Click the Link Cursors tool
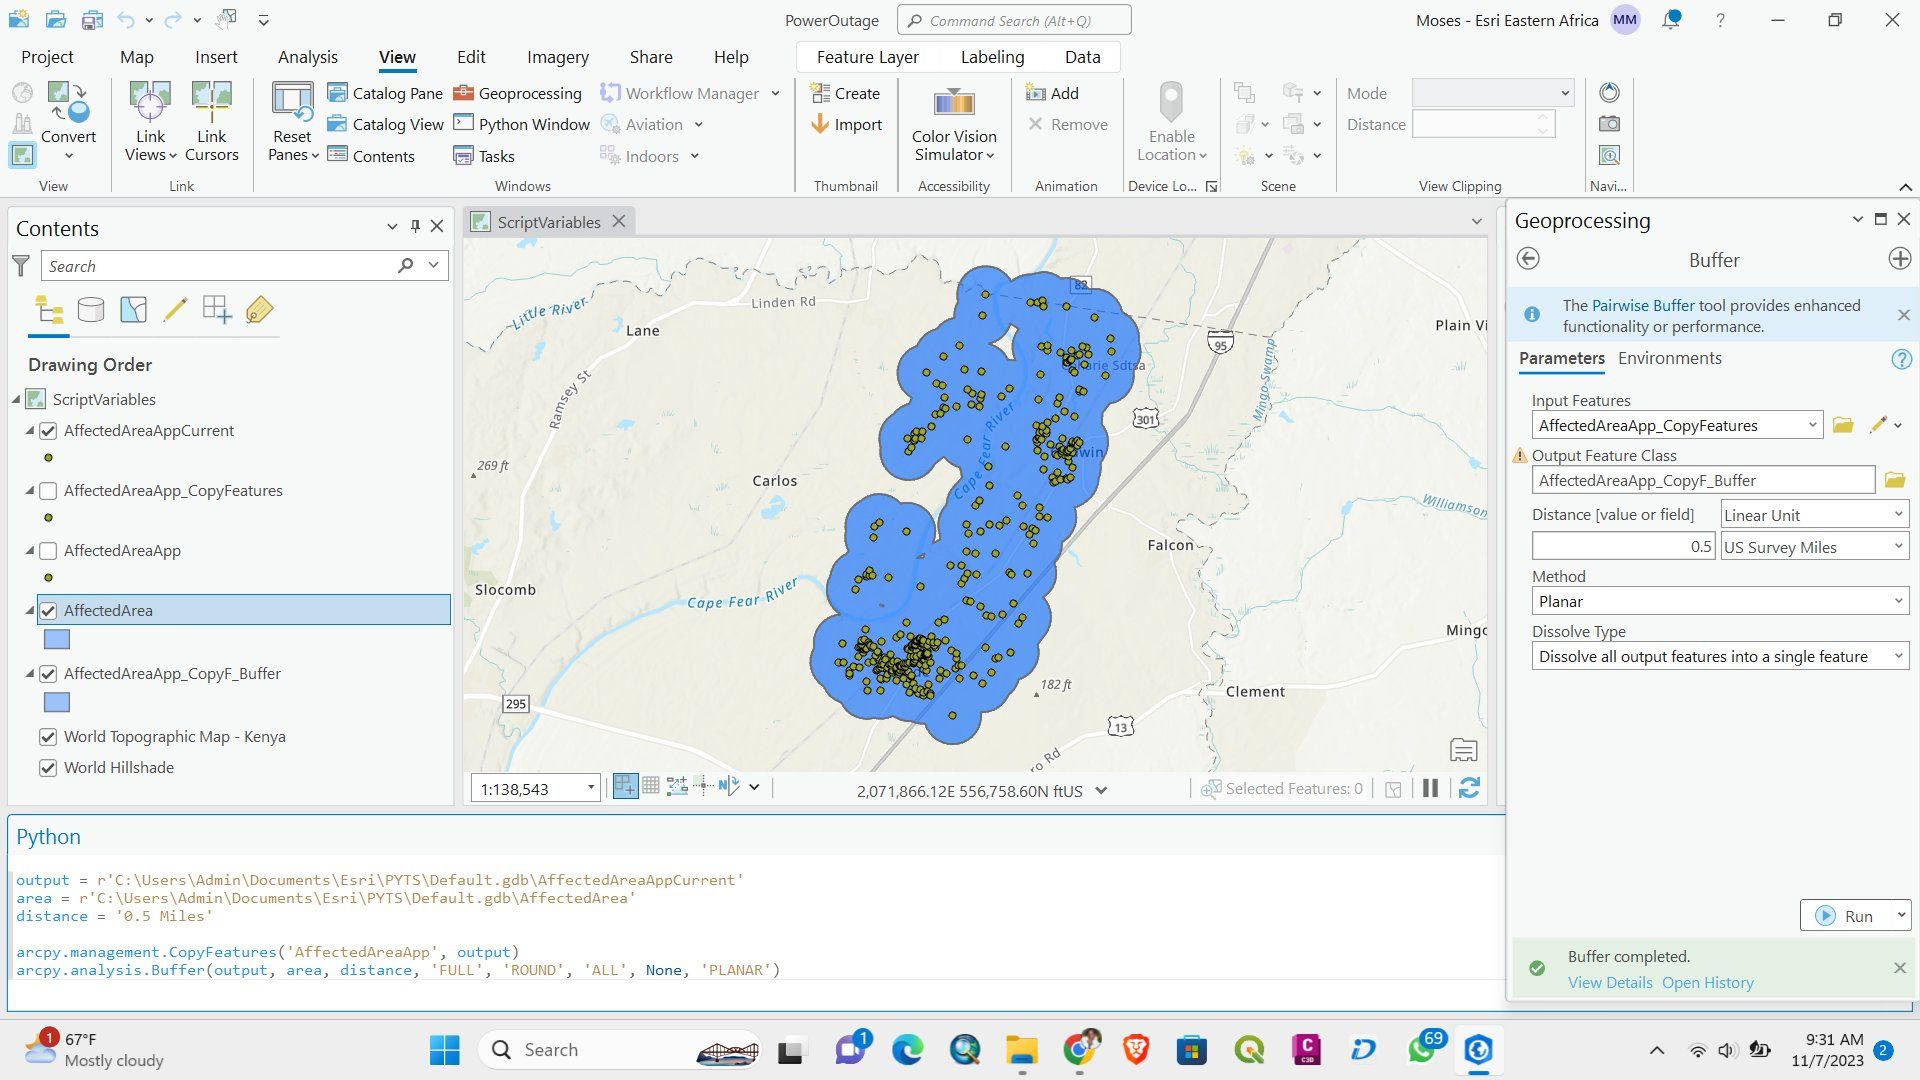Screen dimensions: 1920x1080 point(212,121)
